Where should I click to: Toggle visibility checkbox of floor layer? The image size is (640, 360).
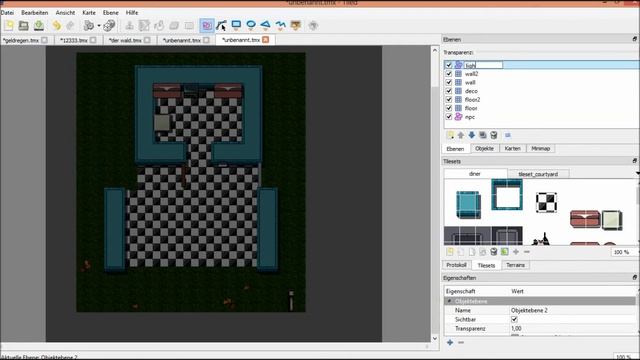[449, 108]
